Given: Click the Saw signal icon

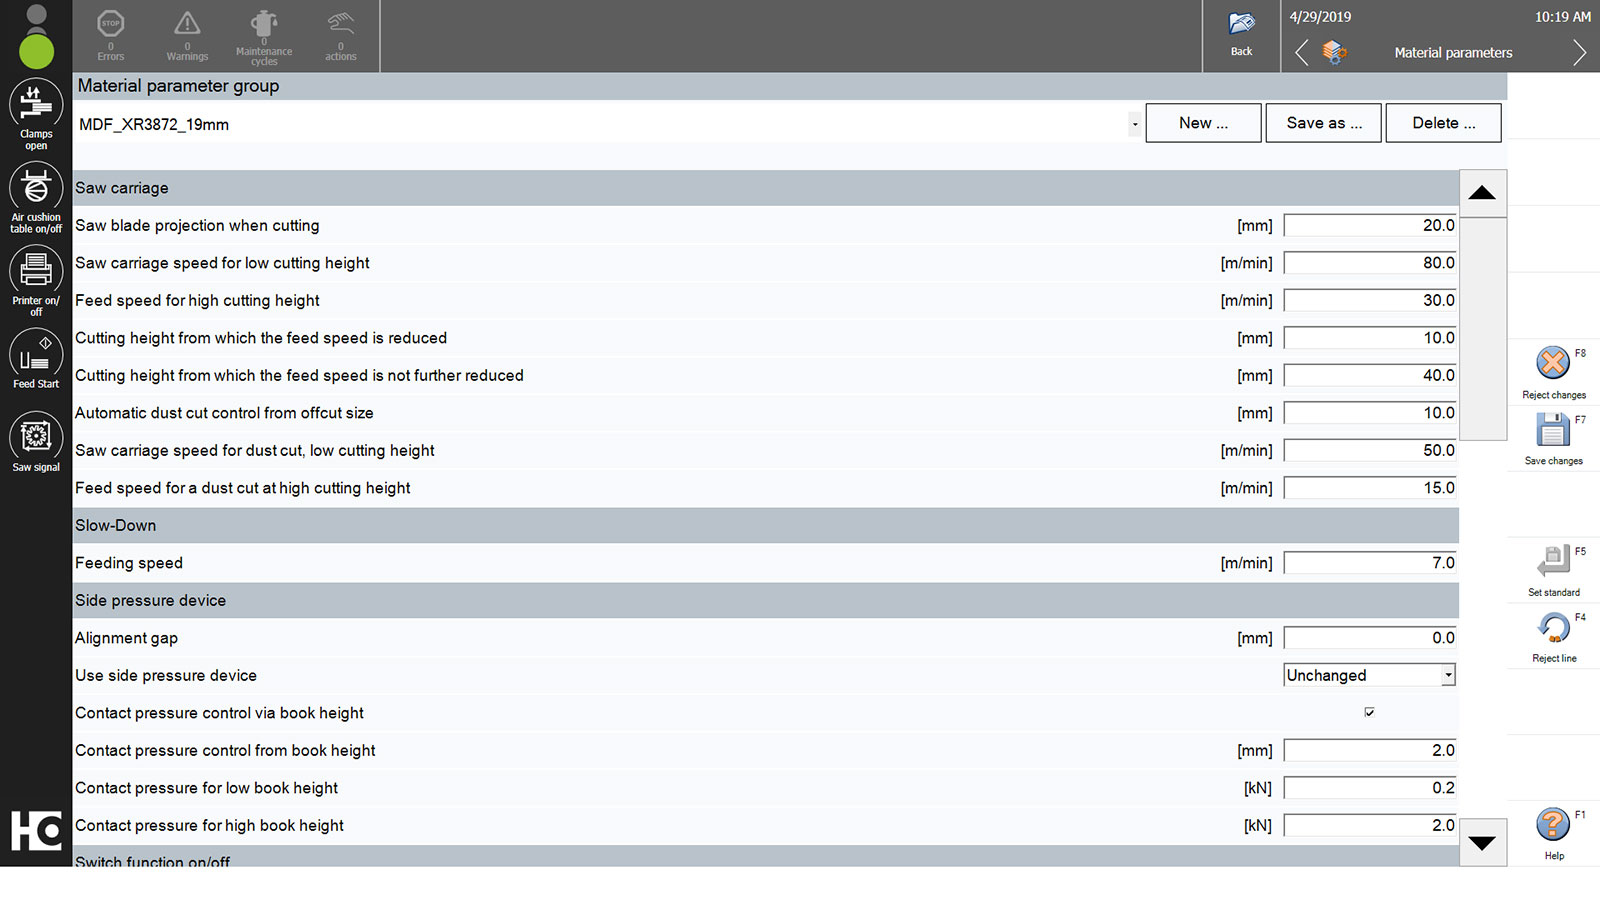Looking at the screenshot, I should (36, 438).
